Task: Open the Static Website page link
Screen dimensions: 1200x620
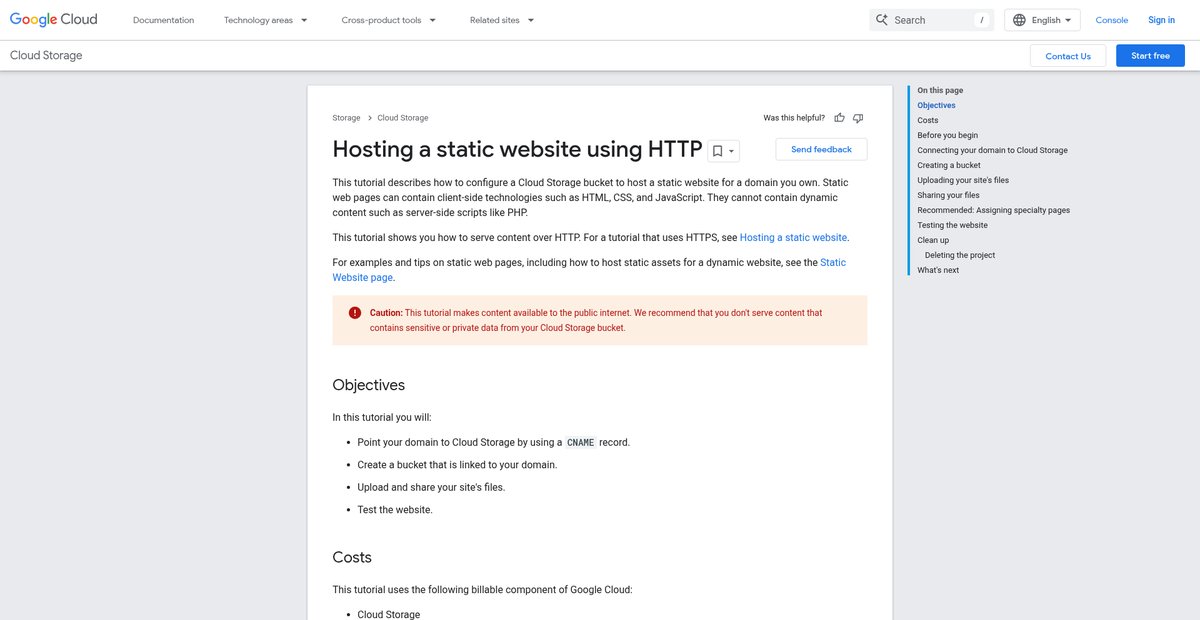Action: (589, 270)
